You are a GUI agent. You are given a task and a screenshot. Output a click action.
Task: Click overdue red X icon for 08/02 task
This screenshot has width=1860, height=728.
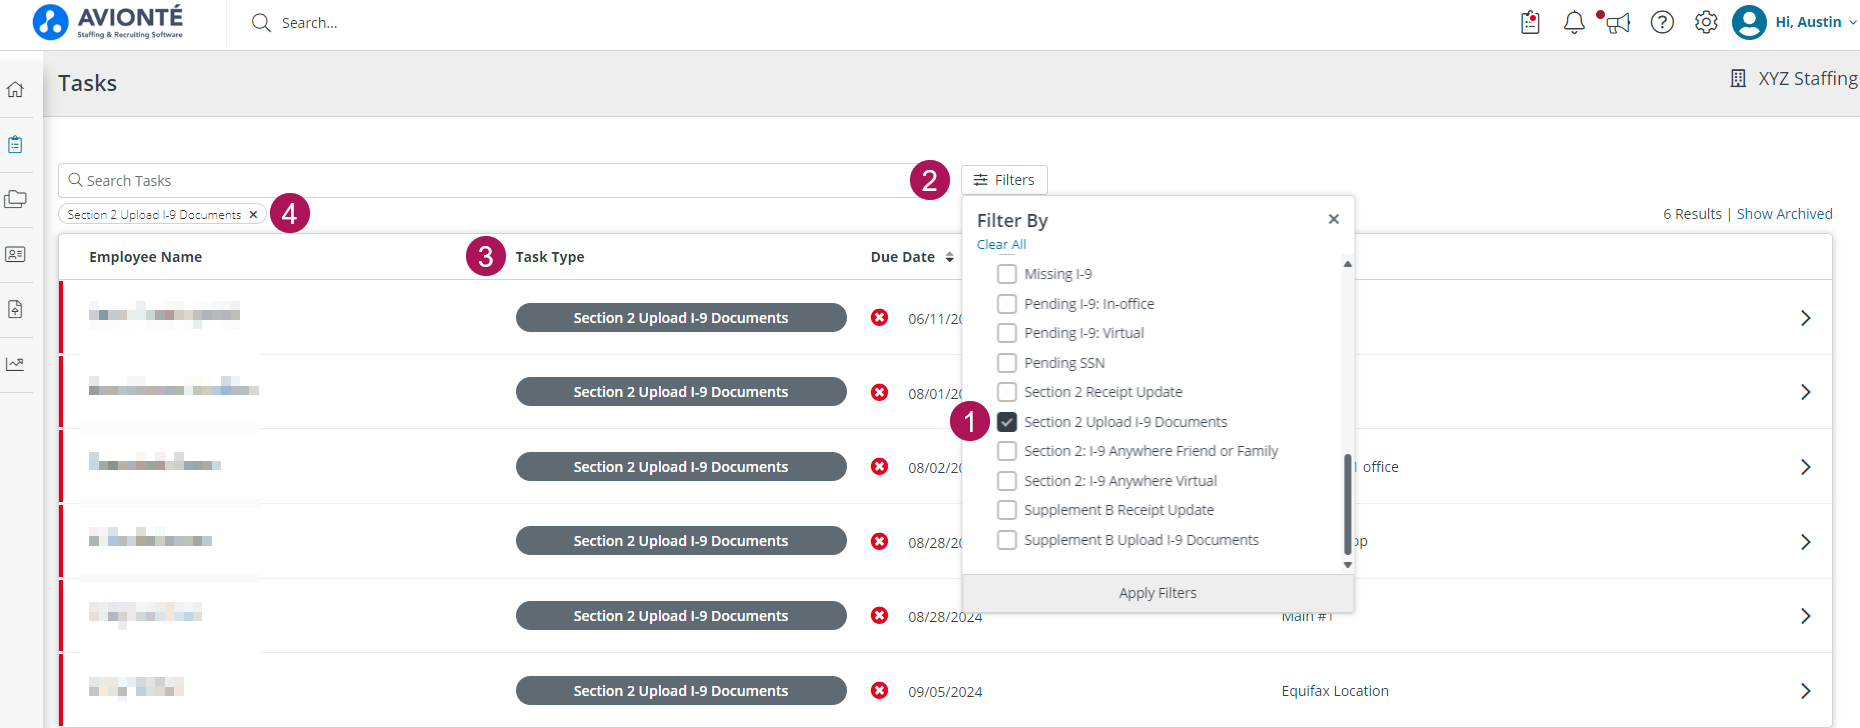click(879, 466)
